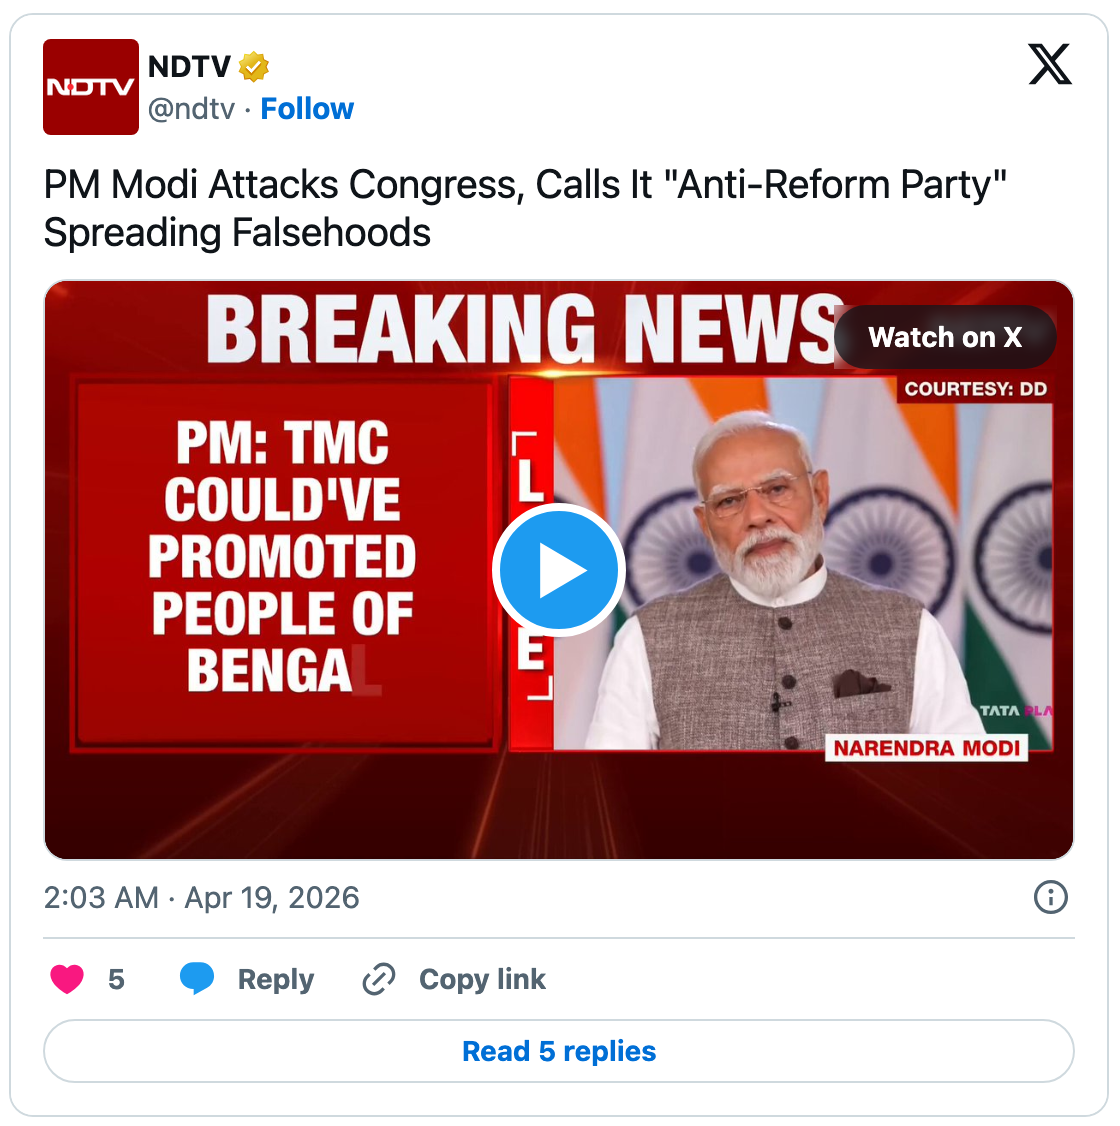This screenshot has height=1126, width=1120.
Task: Open the 2:03 AM Apr 19 timestamp
Action: [201, 897]
